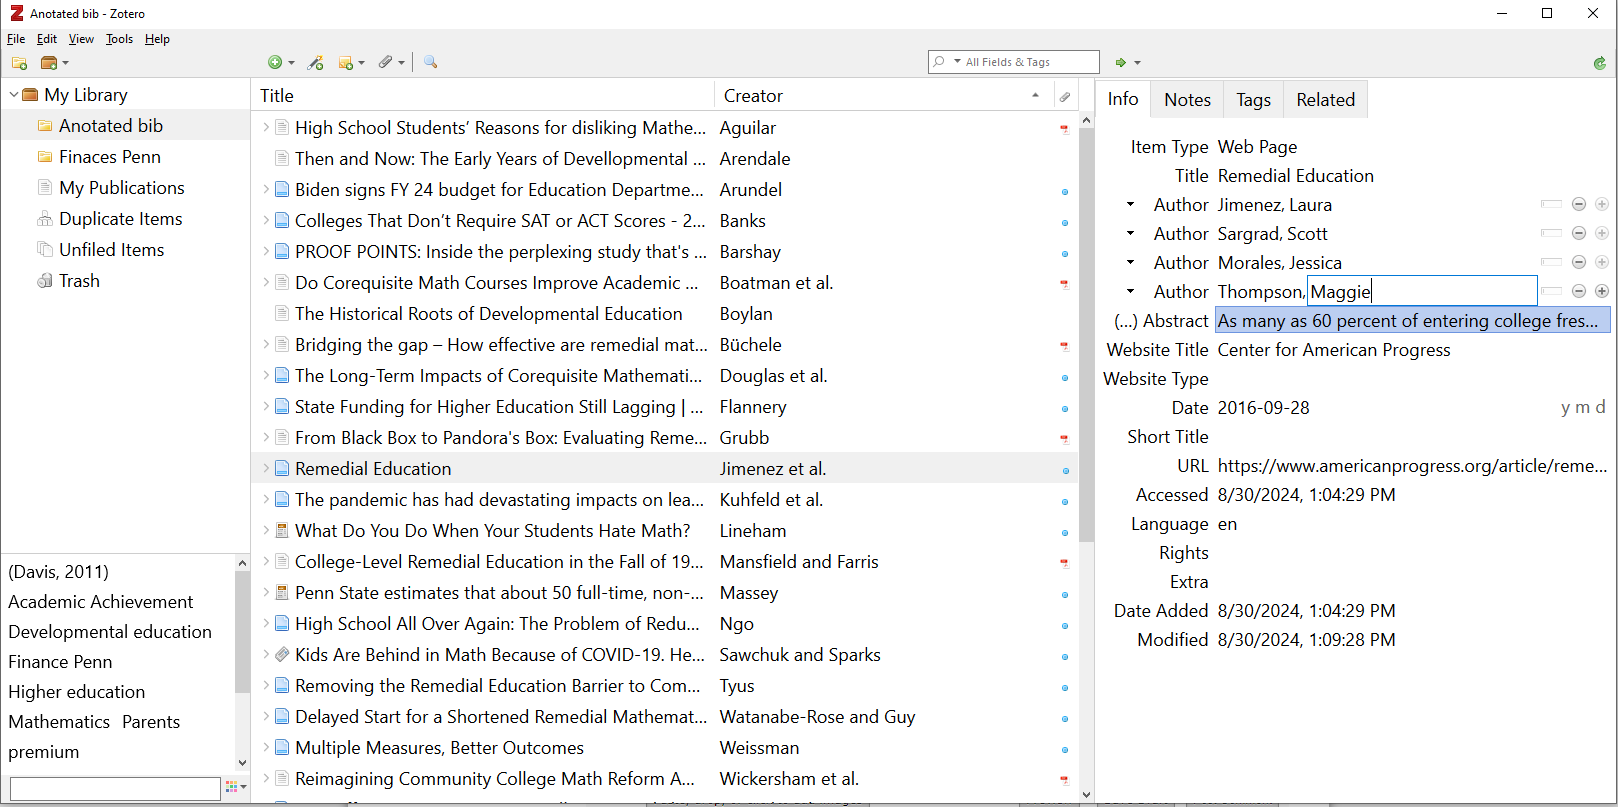Open the Tools menu

click(119, 39)
